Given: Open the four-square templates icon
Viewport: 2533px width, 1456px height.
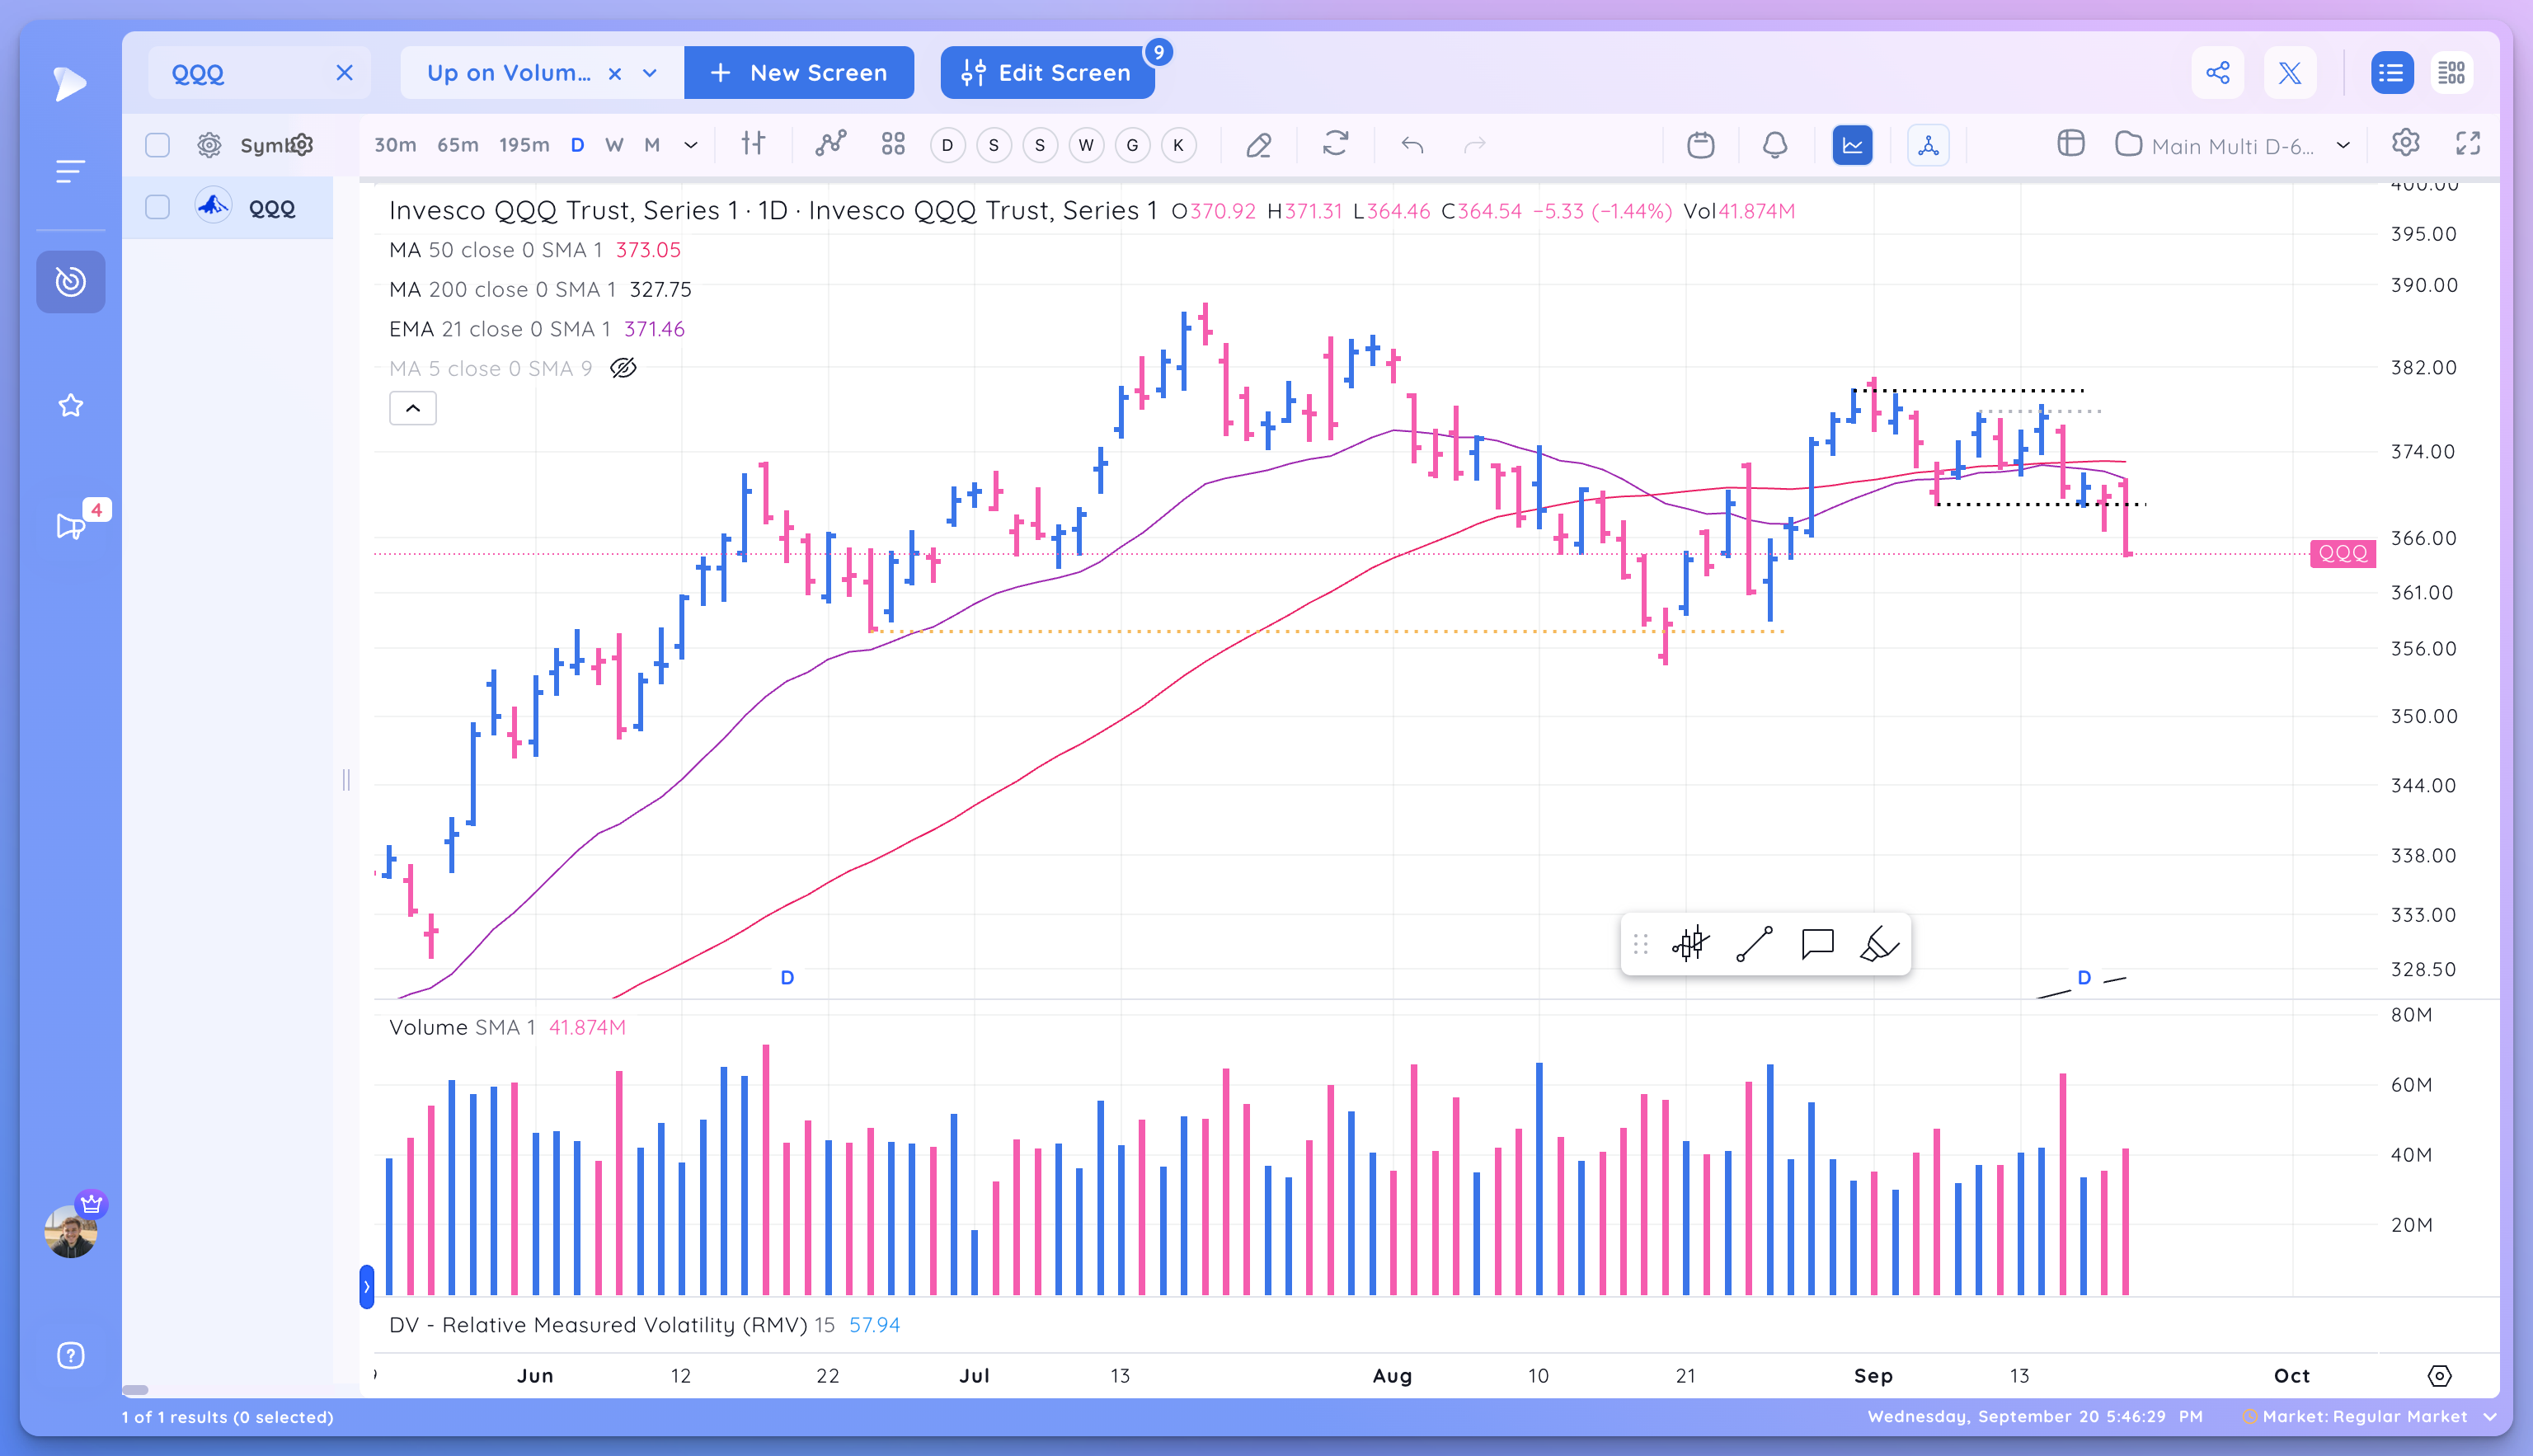Looking at the screenshot, I should click(893, 144).
